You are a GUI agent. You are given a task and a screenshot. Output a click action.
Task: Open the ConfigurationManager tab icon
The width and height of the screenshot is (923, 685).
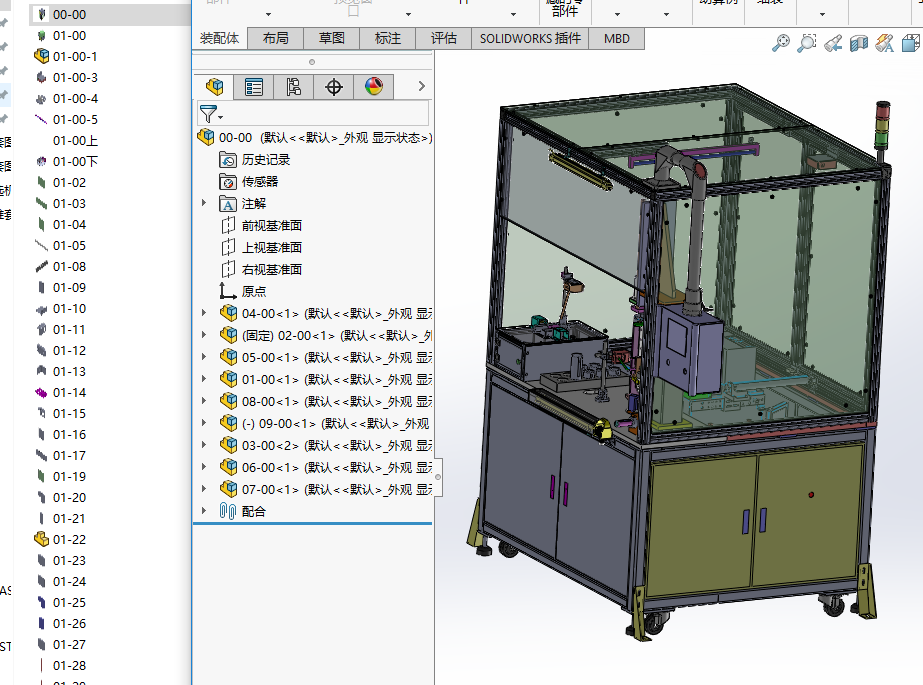(293, 87)
